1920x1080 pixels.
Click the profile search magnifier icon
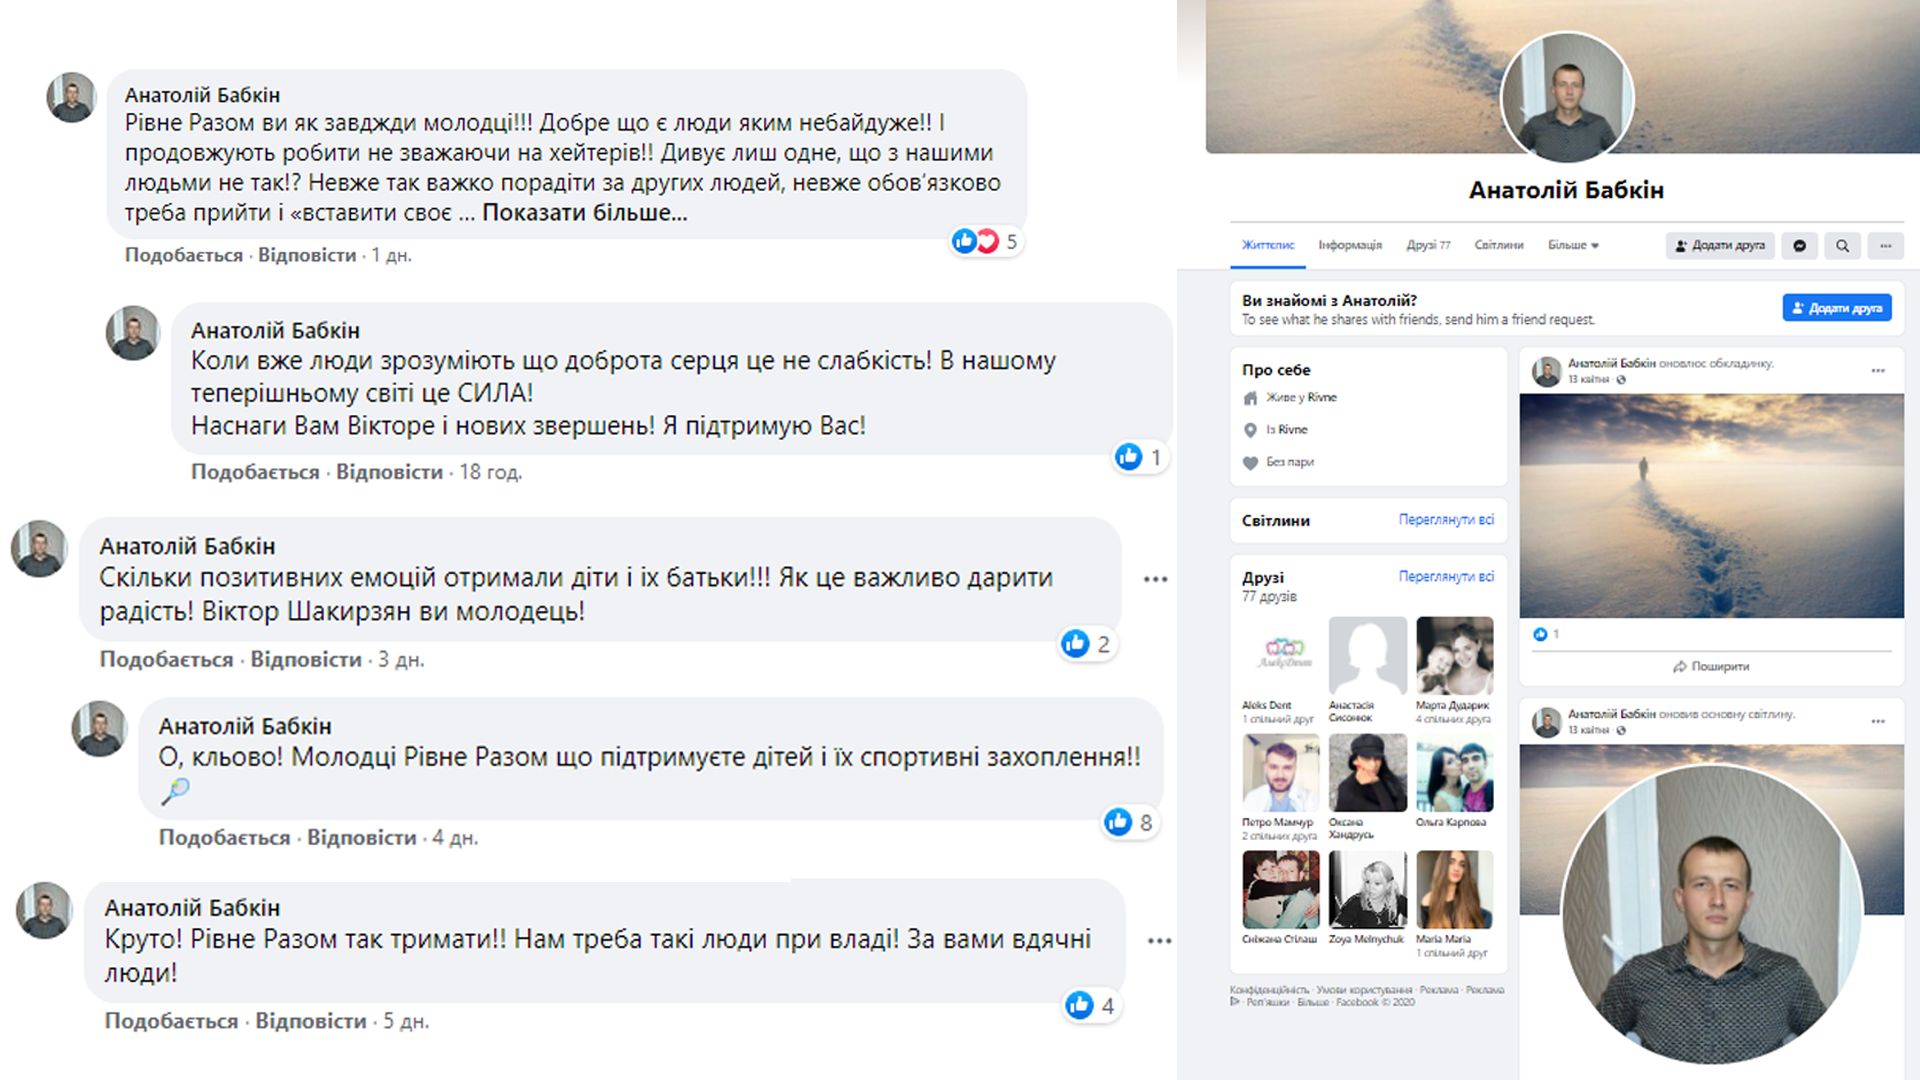[x=1842, y=246]
